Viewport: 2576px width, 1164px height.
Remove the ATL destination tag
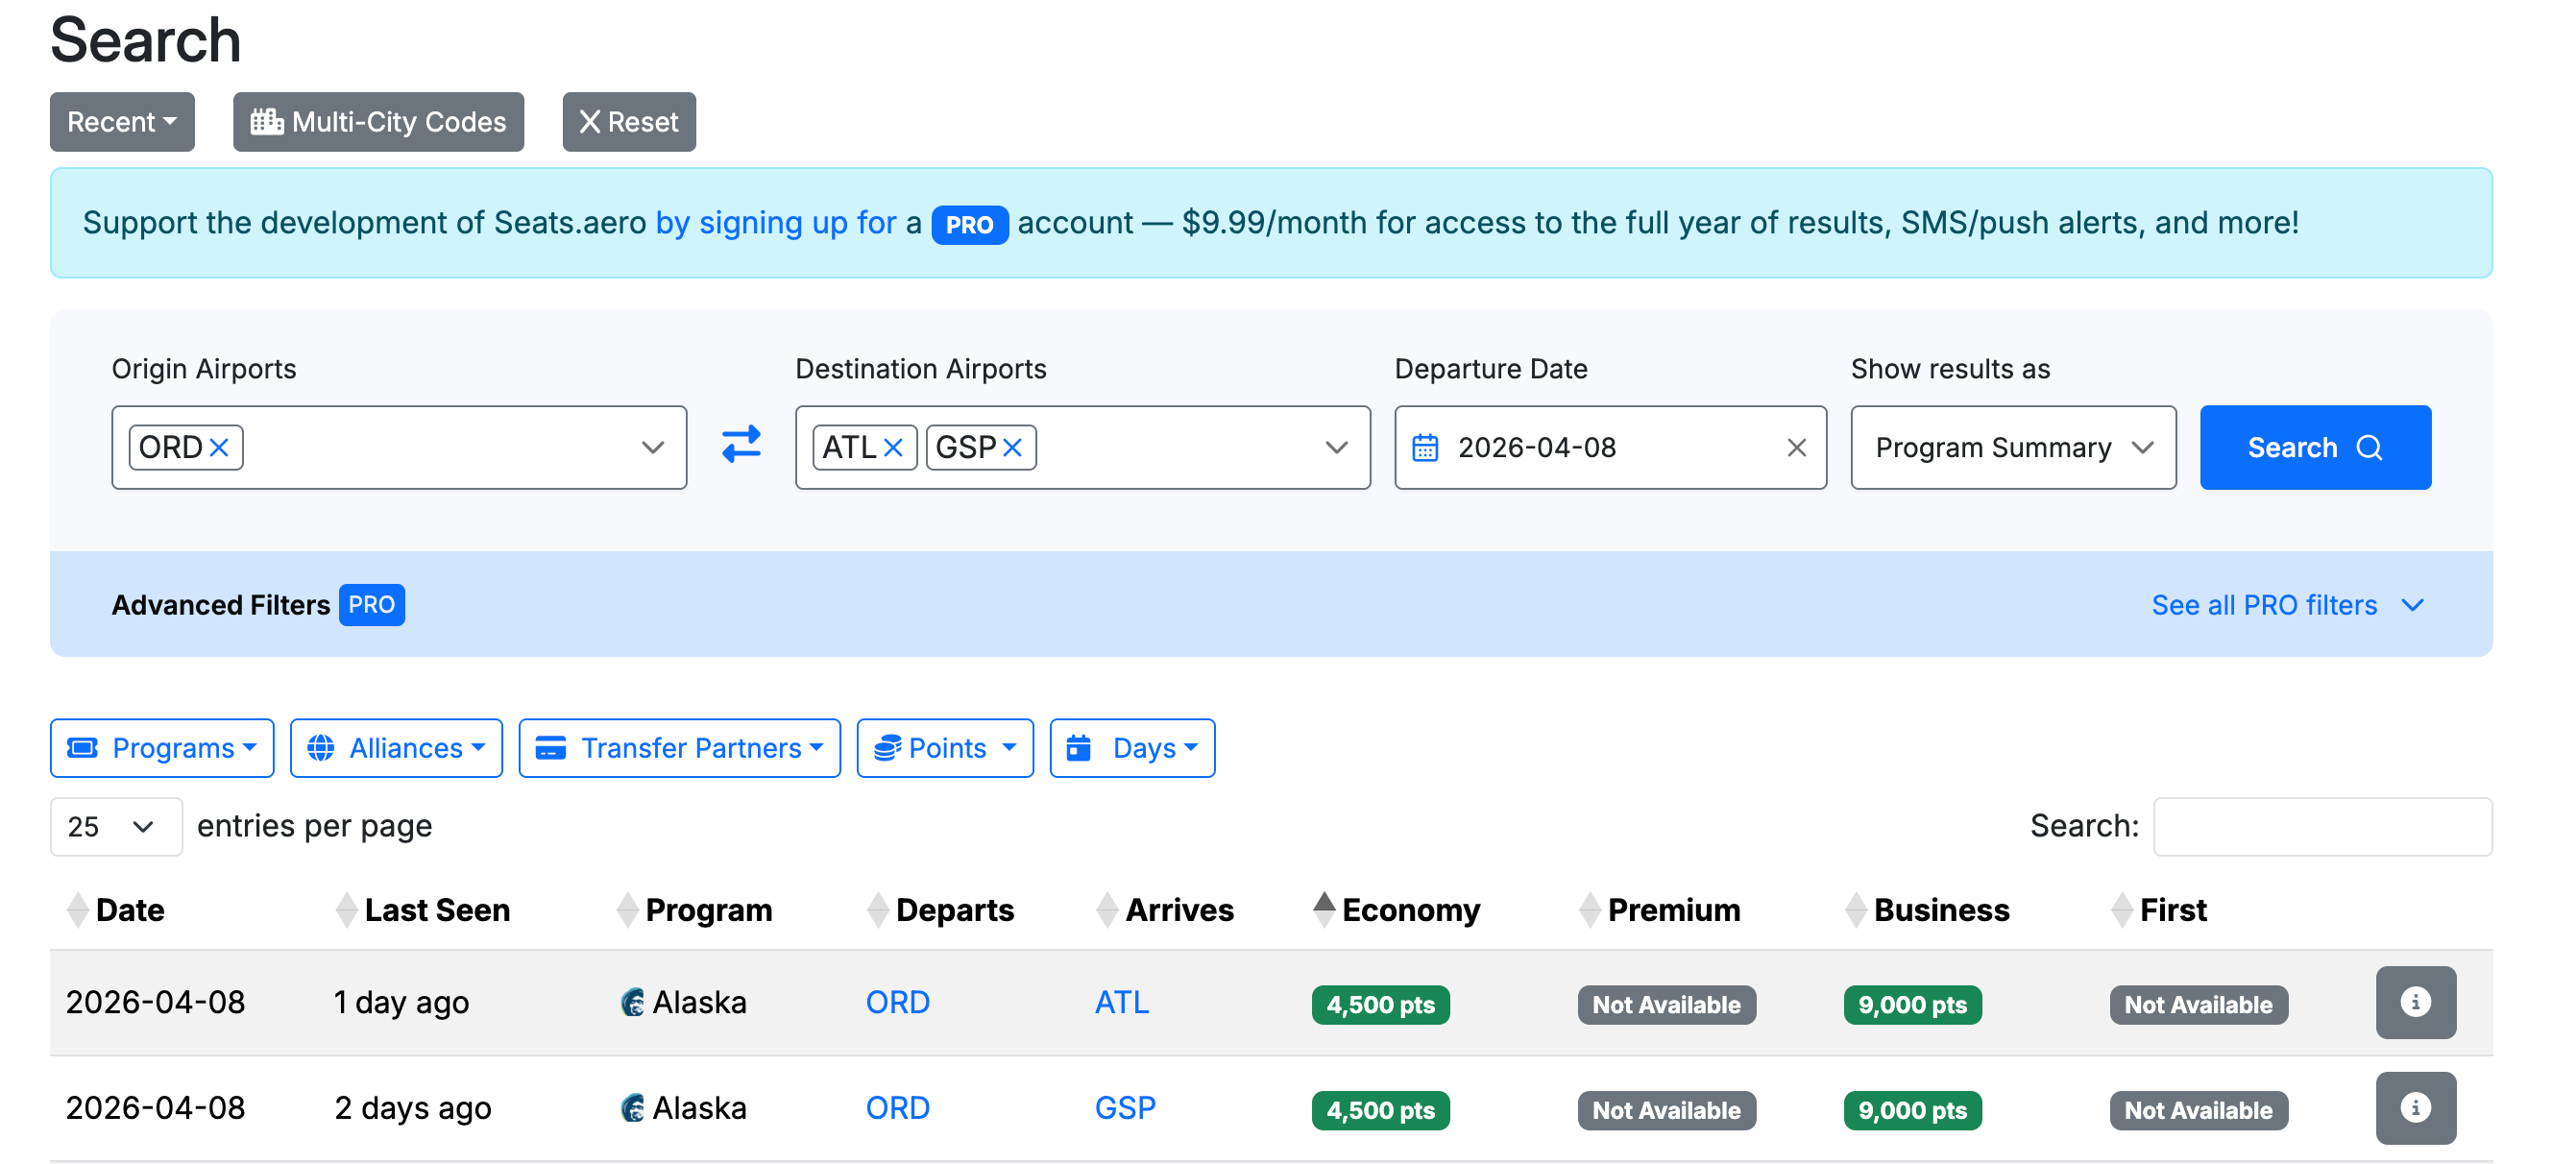point(893,447)
